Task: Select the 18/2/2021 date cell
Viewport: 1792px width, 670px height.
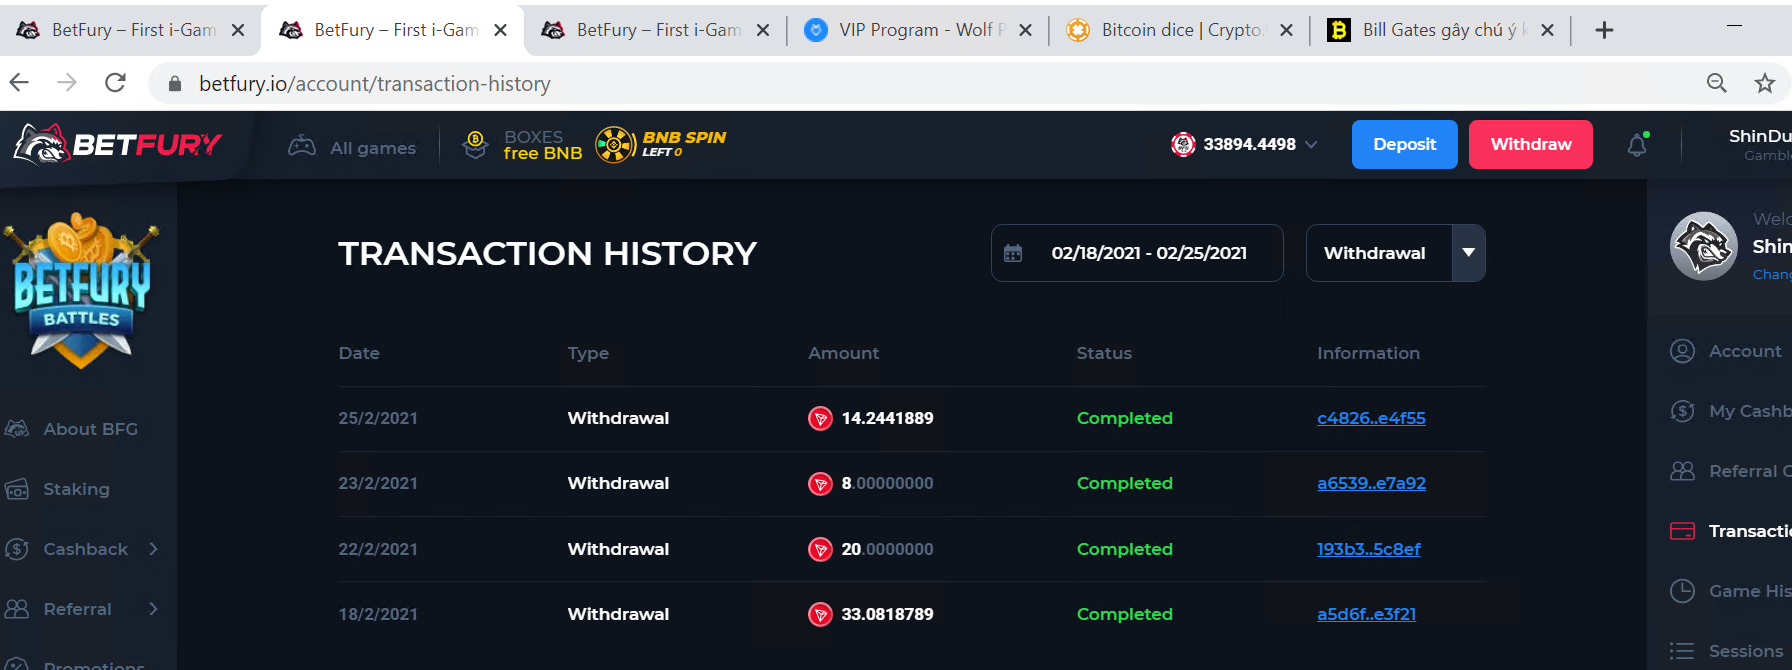Action: (378, 614)
